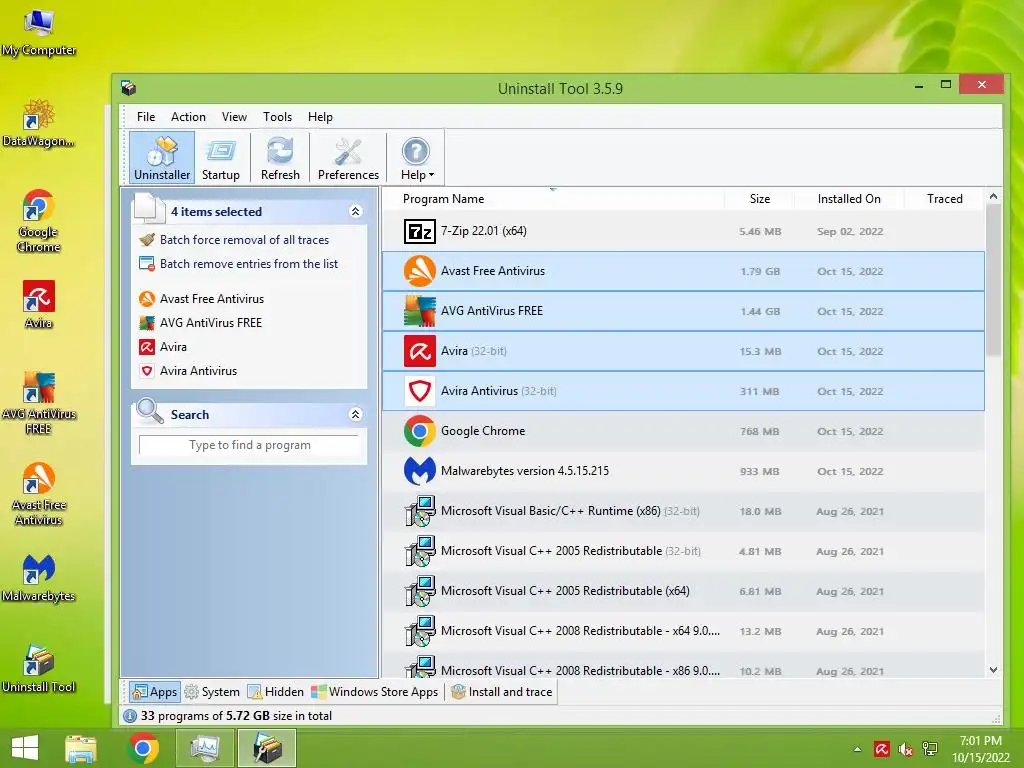Select the Uninstaller toolbar icon
Image resolution: width=1024 pixels, height=768 pixels.
pos(162,157)
